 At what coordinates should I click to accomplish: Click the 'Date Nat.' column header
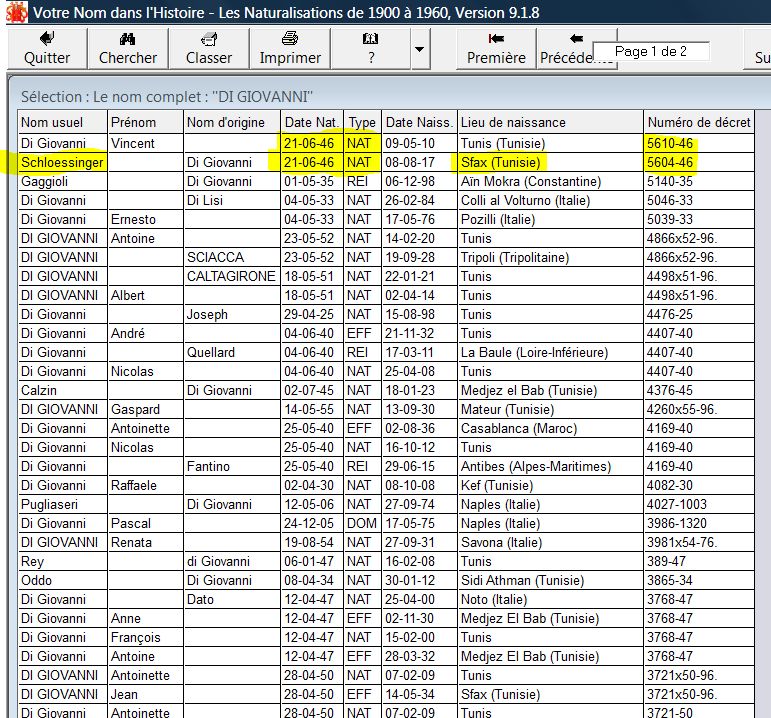312,122
